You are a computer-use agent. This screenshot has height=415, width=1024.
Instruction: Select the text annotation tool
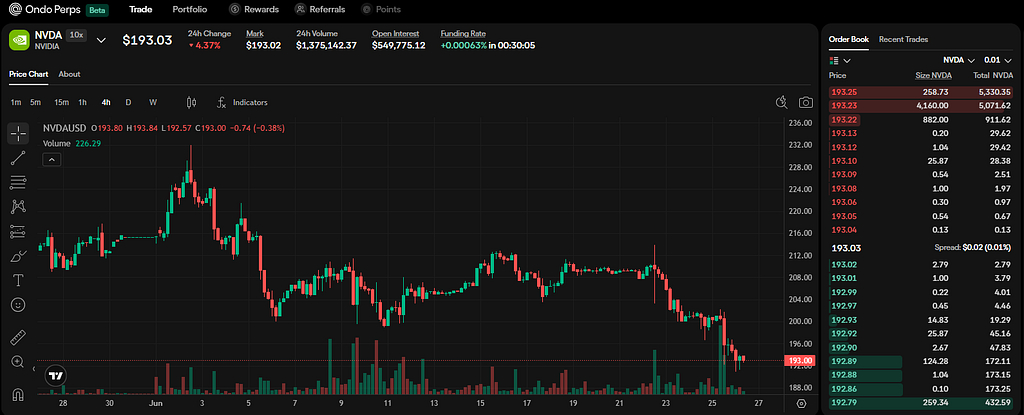click(18, 280)
